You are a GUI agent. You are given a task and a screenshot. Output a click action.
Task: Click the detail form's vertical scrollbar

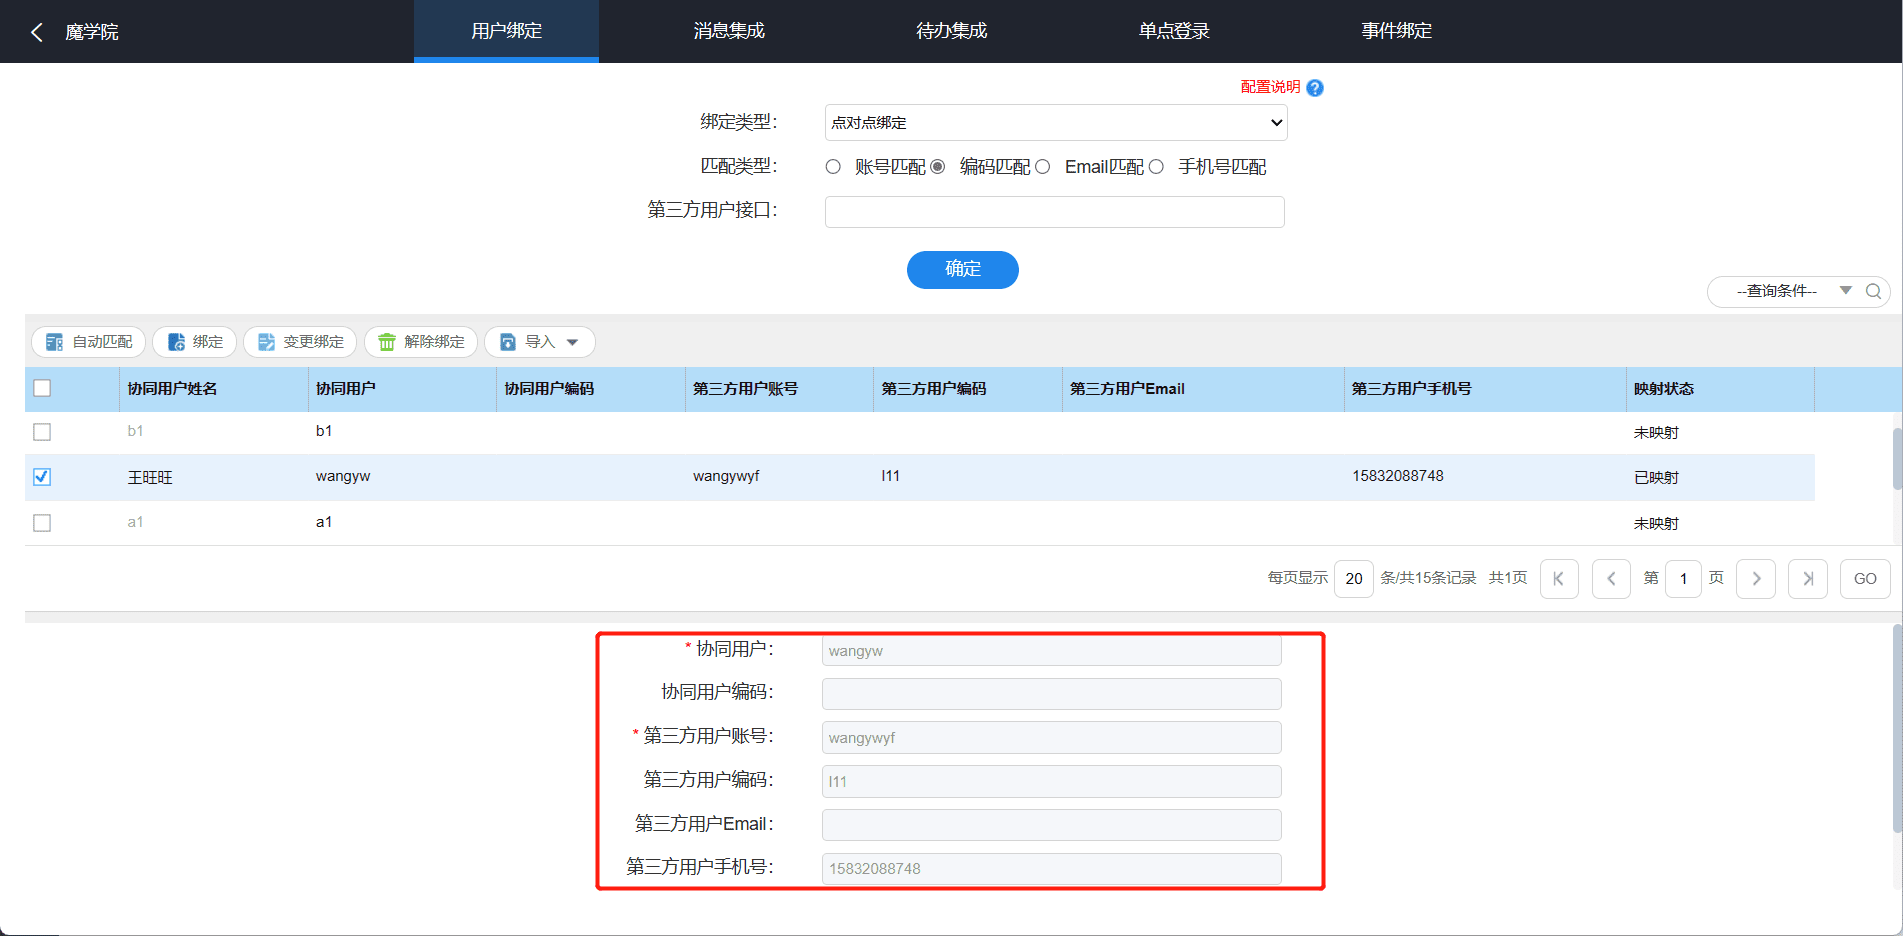[x=1897, y=729]
